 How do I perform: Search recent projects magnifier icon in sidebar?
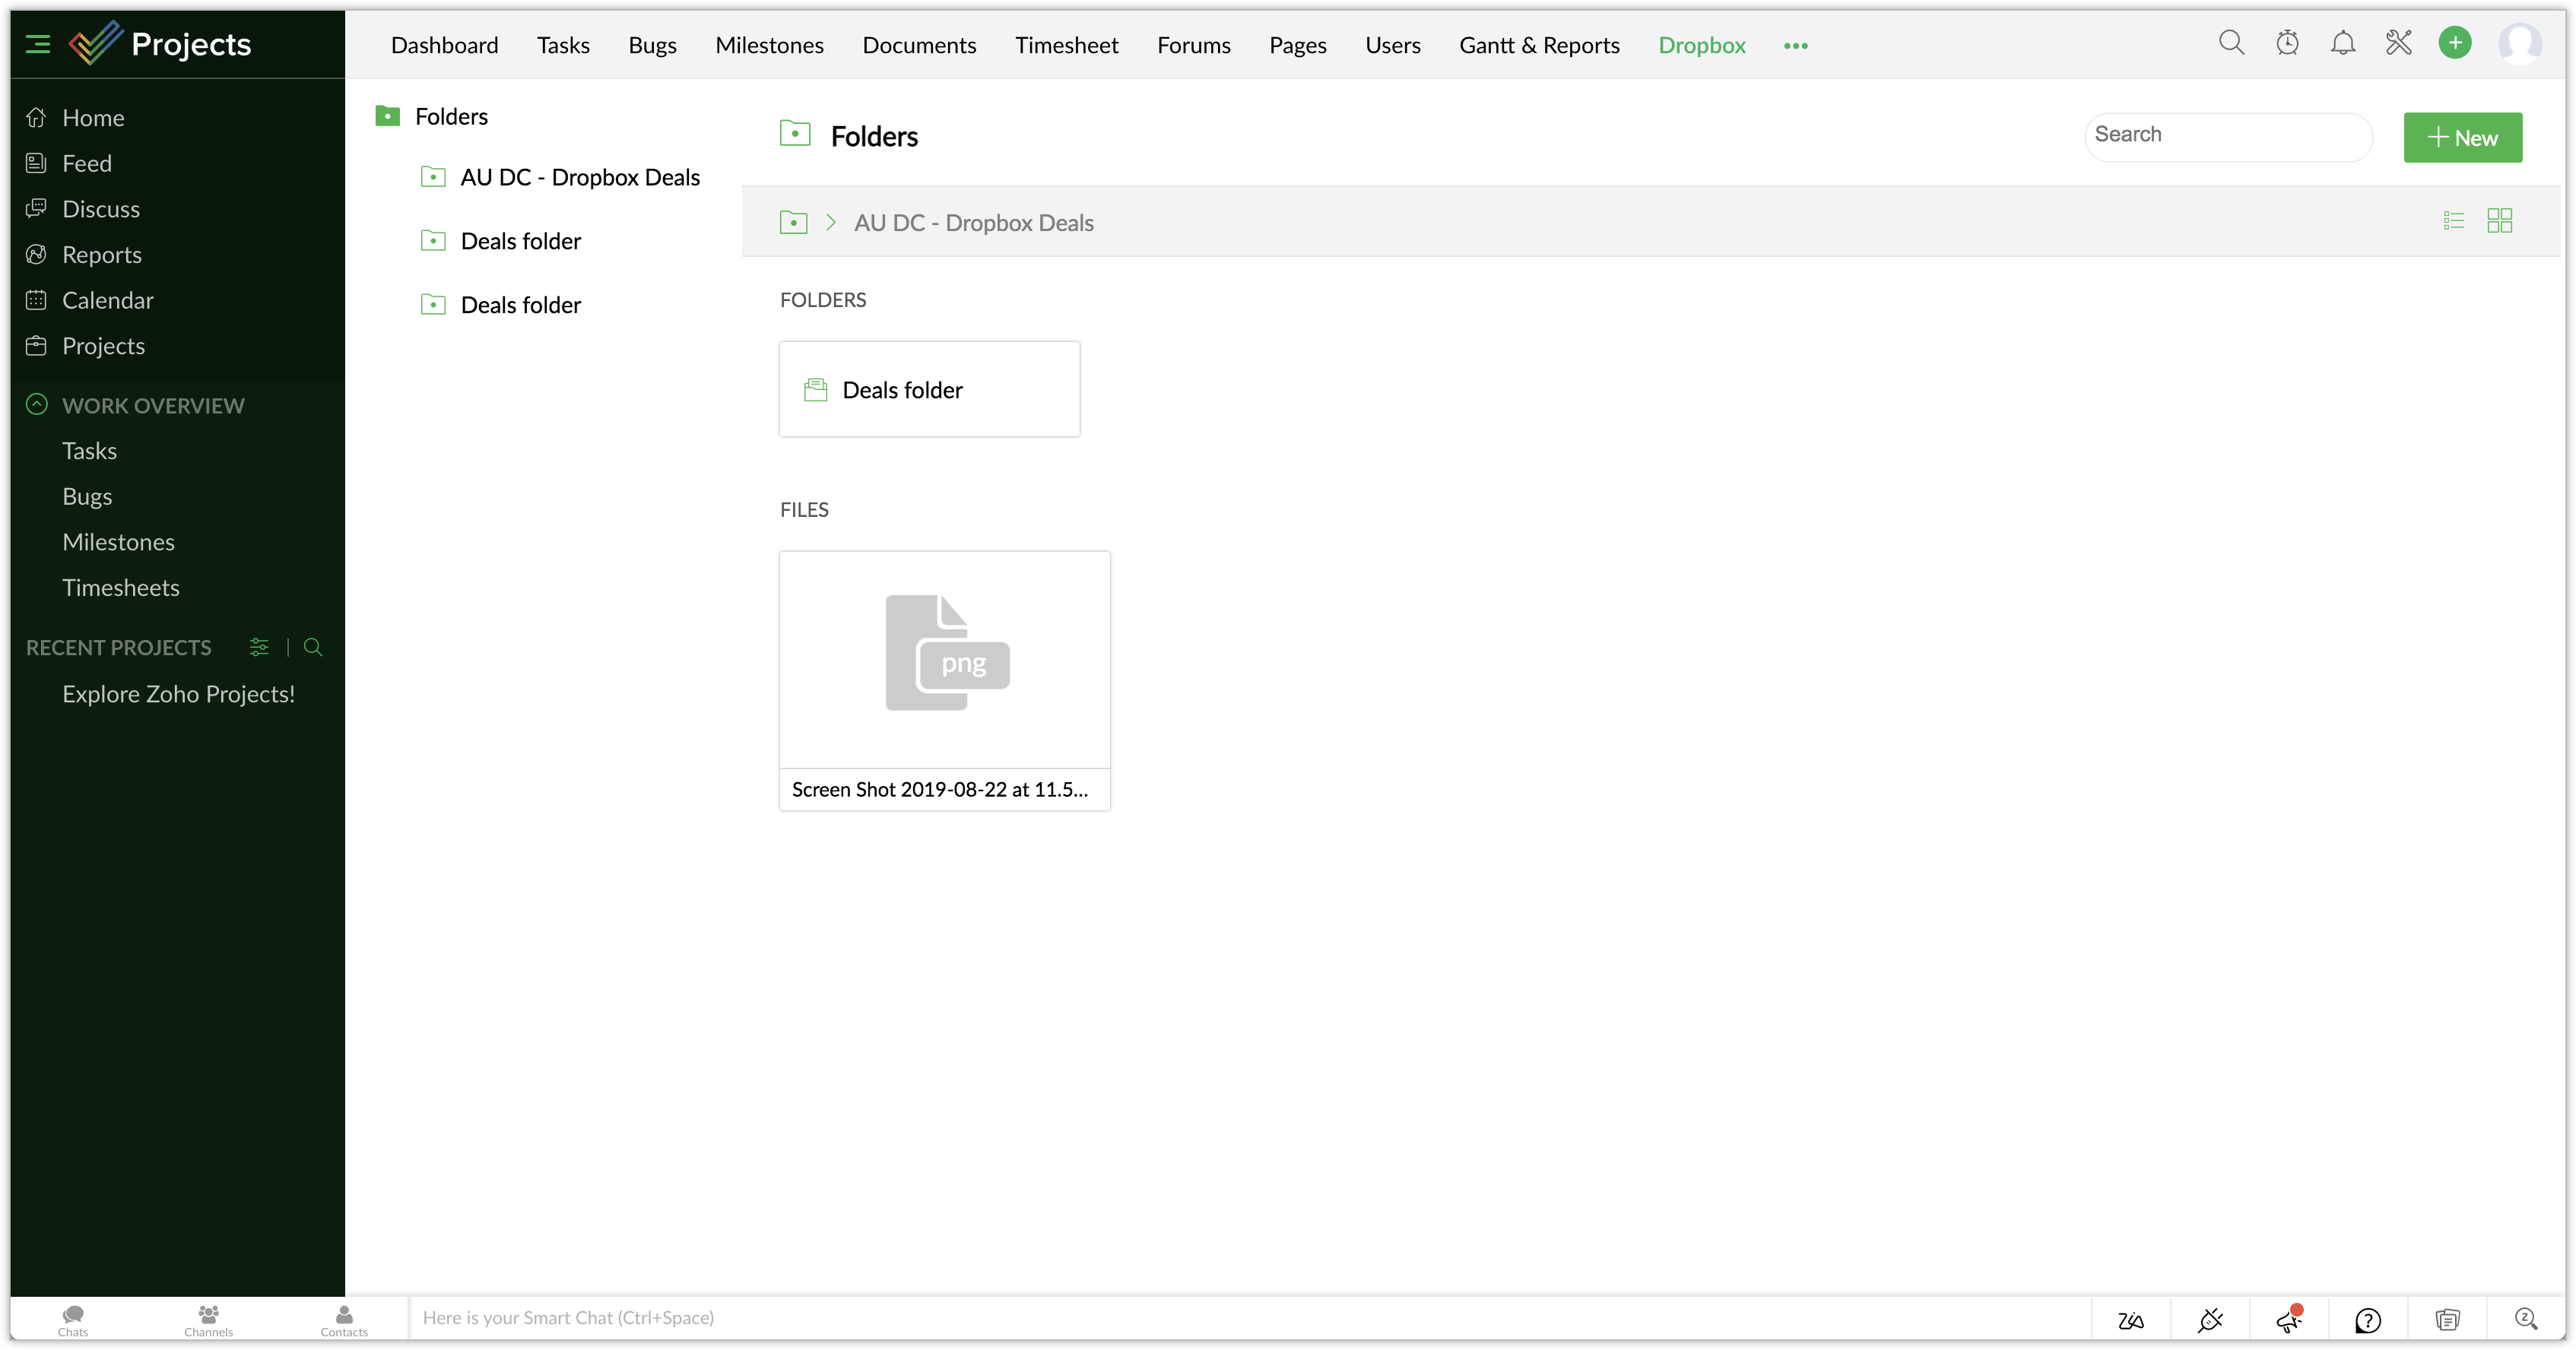click(313, 647)
